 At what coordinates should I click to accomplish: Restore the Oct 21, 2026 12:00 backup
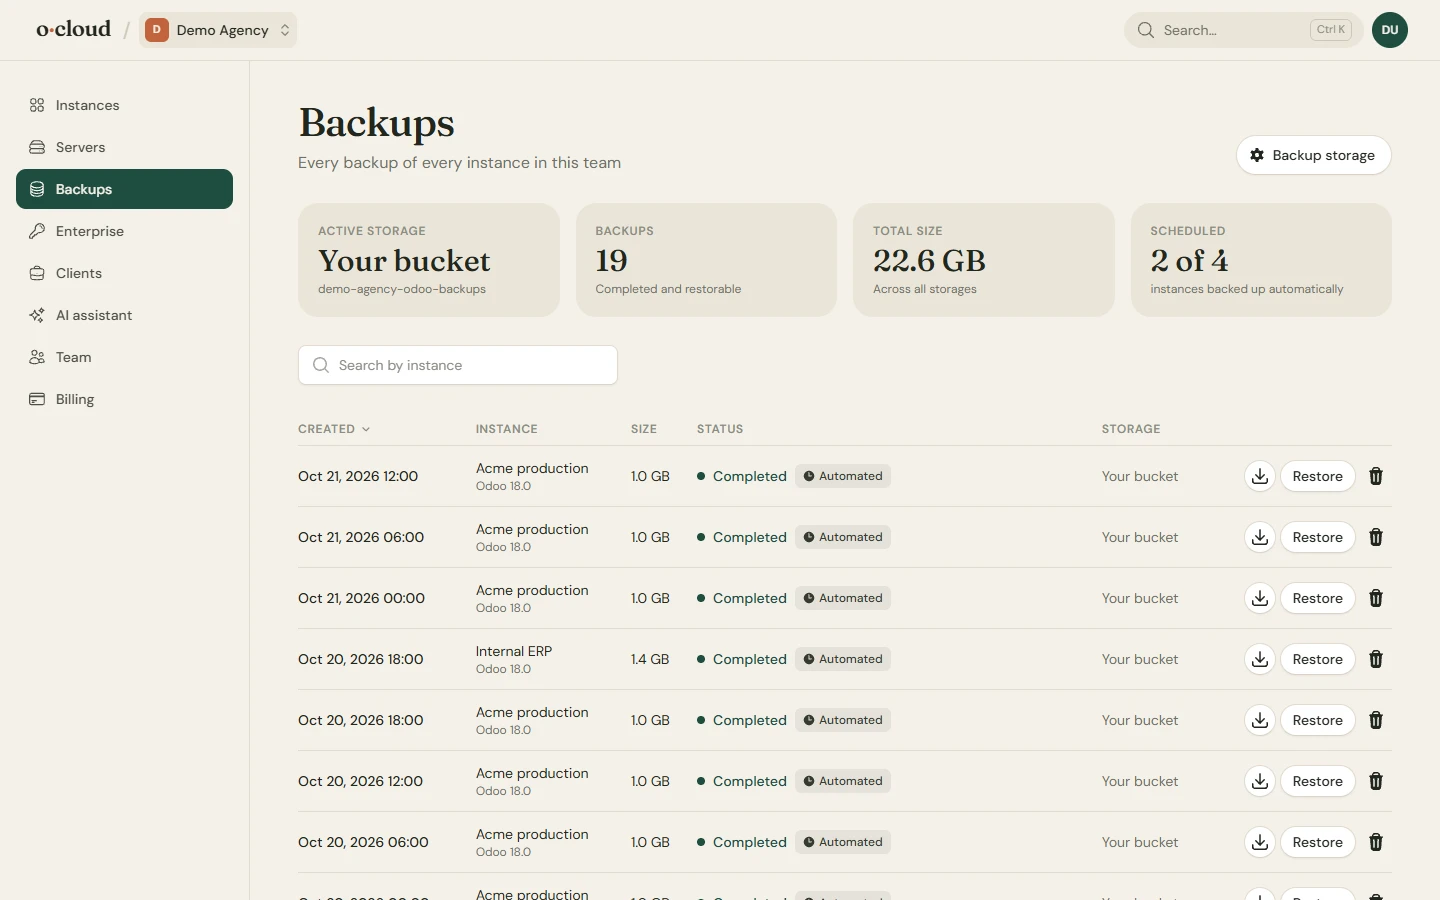pos(1318,476)
